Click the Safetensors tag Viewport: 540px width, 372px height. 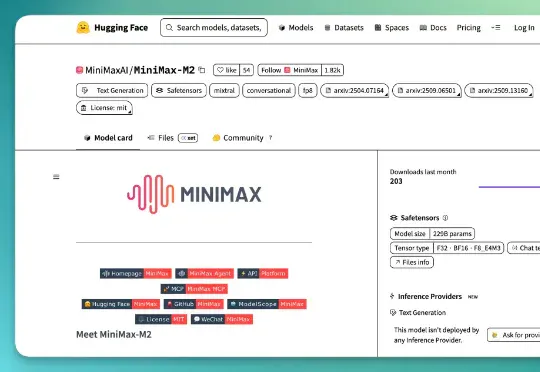[x=179, y=91]
